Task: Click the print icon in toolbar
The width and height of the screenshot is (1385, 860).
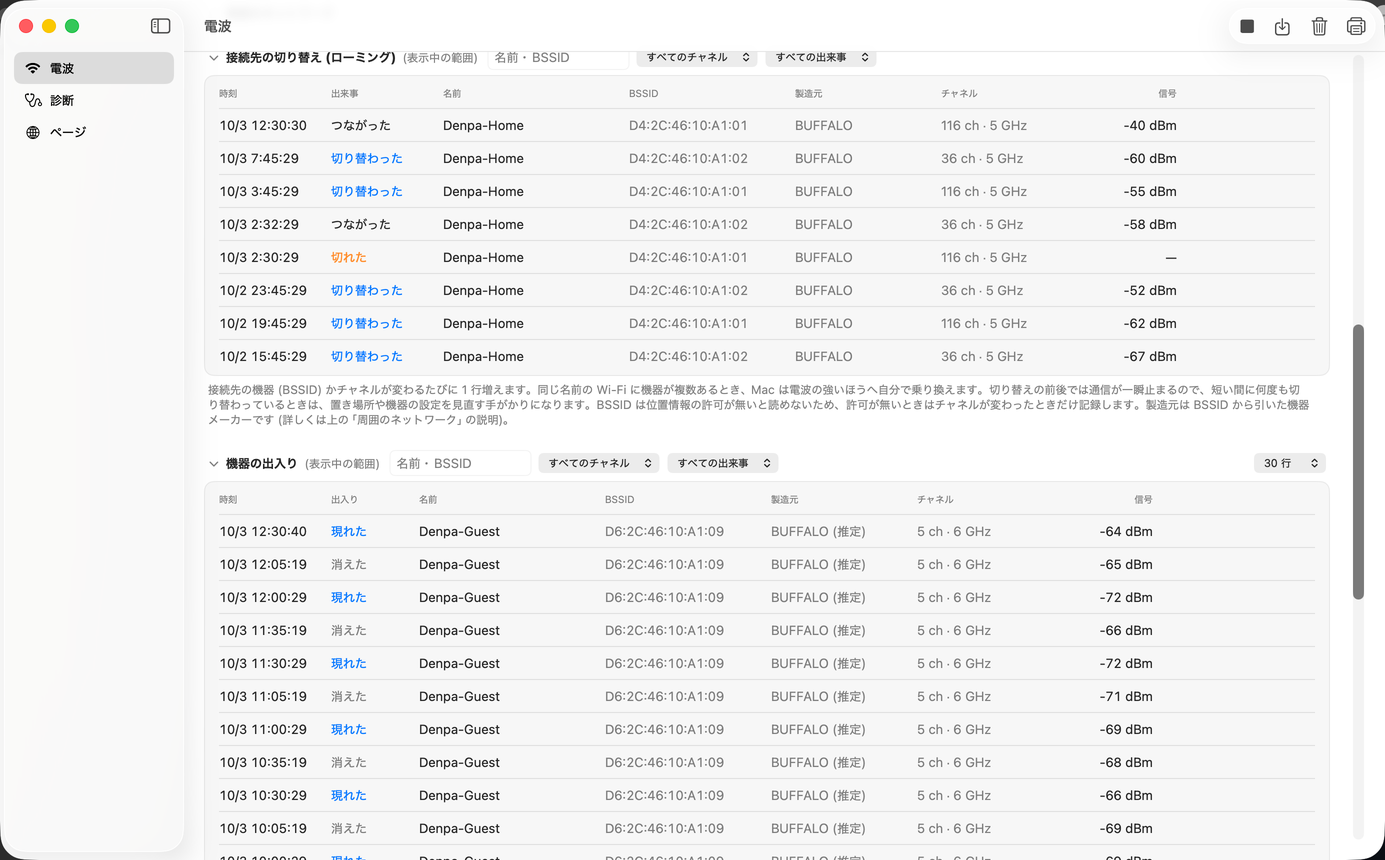Action: pos(1356,27)
